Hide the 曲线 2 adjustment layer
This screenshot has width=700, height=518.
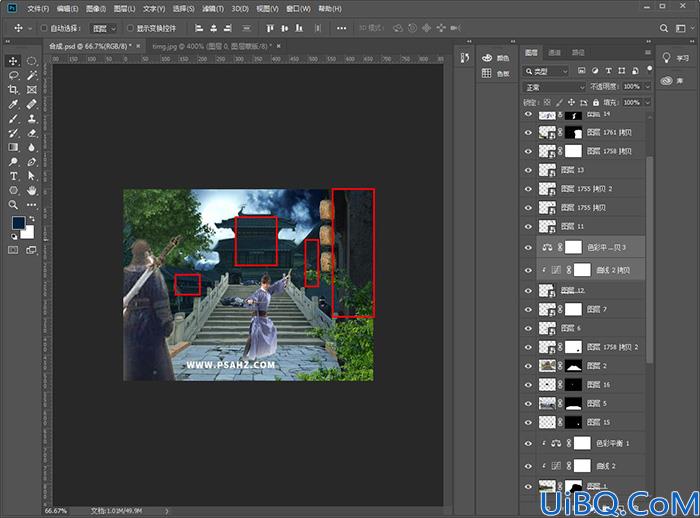[528, 466]
